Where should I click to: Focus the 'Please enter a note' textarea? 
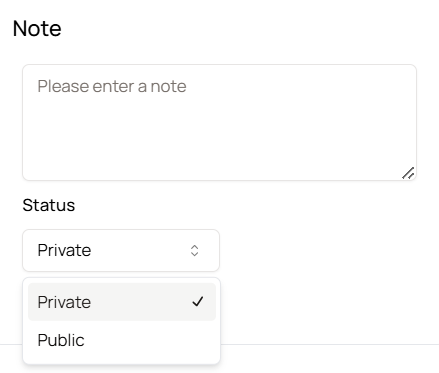tap(219, 122)
